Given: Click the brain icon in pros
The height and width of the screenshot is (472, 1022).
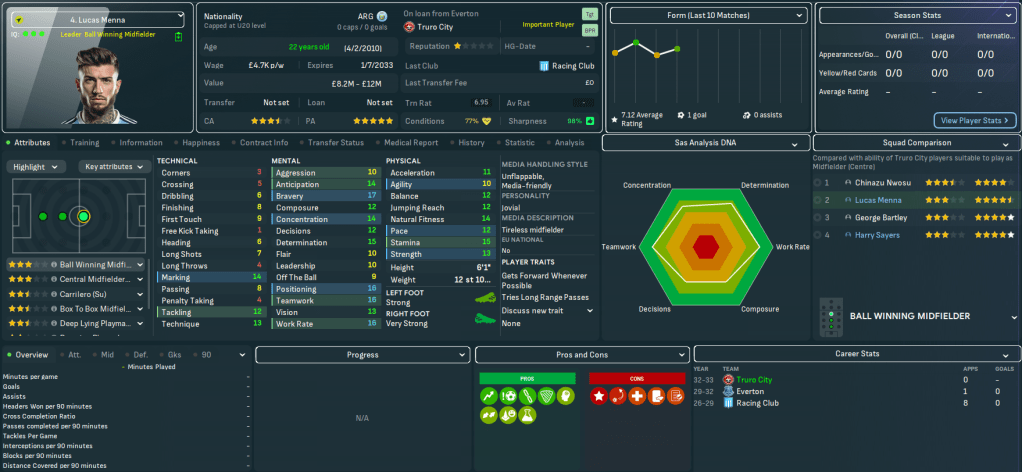Looking at the screenshot, I should pyautogui.click(x=564, y=396).
